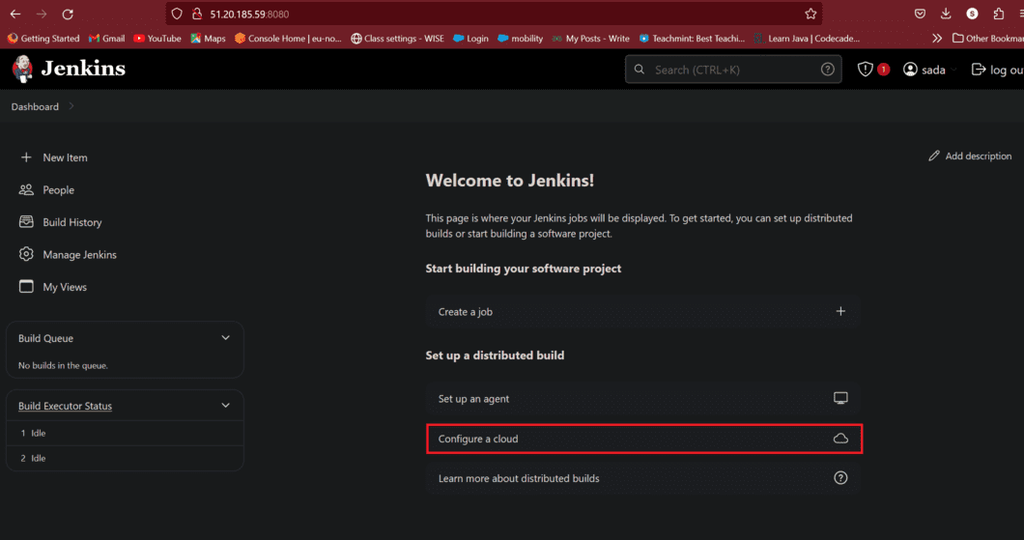1024x540 pixels.
Task: Click the help circle icon for distributed builds
Action: [840, 478]
